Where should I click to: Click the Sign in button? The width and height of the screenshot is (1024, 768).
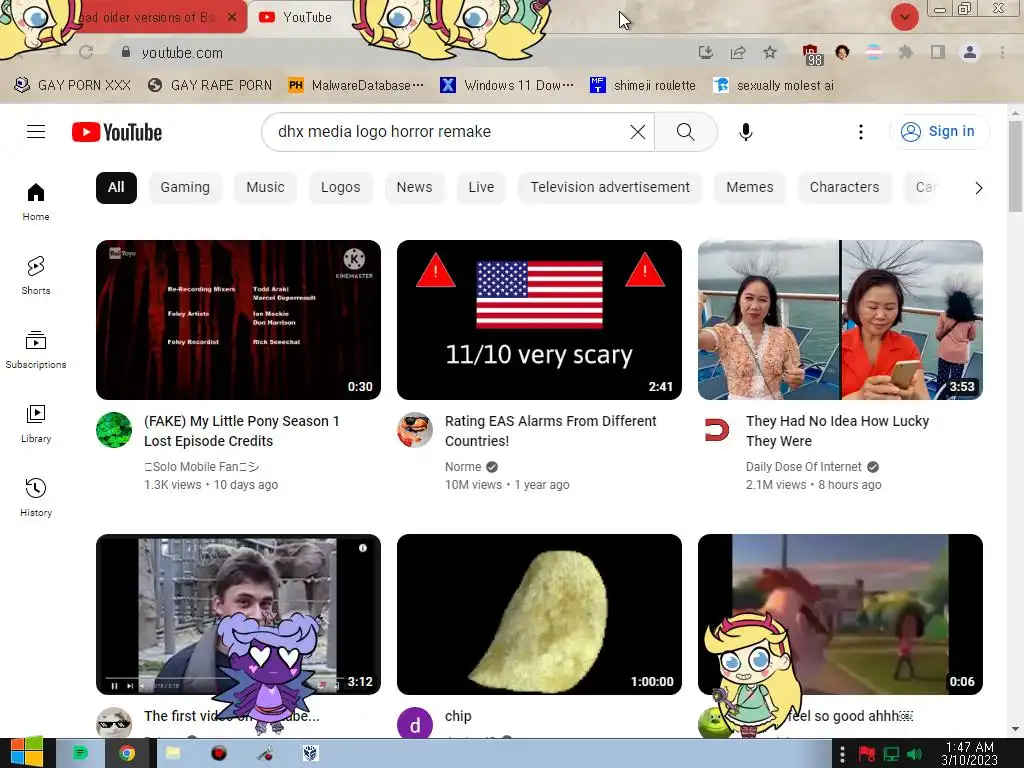point(939,132)
